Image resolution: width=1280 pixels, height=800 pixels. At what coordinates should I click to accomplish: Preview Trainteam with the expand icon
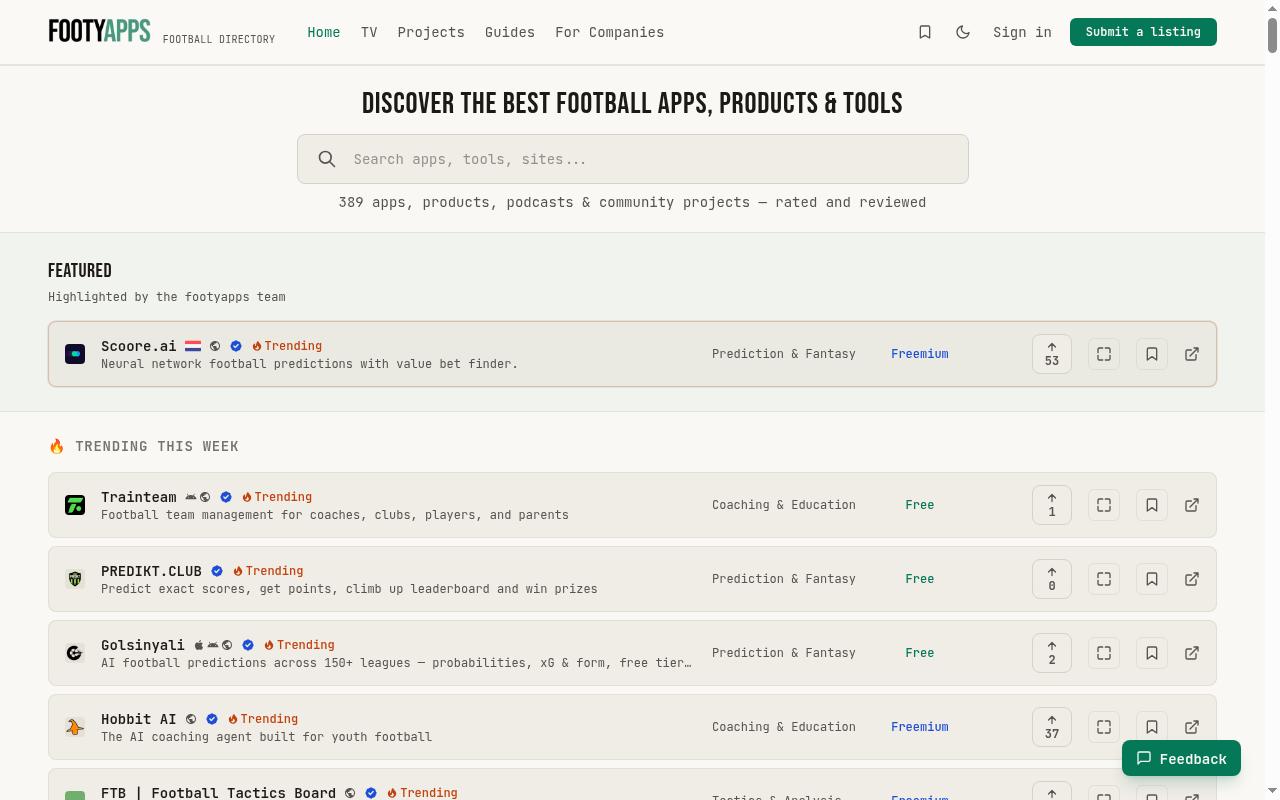1104,505
